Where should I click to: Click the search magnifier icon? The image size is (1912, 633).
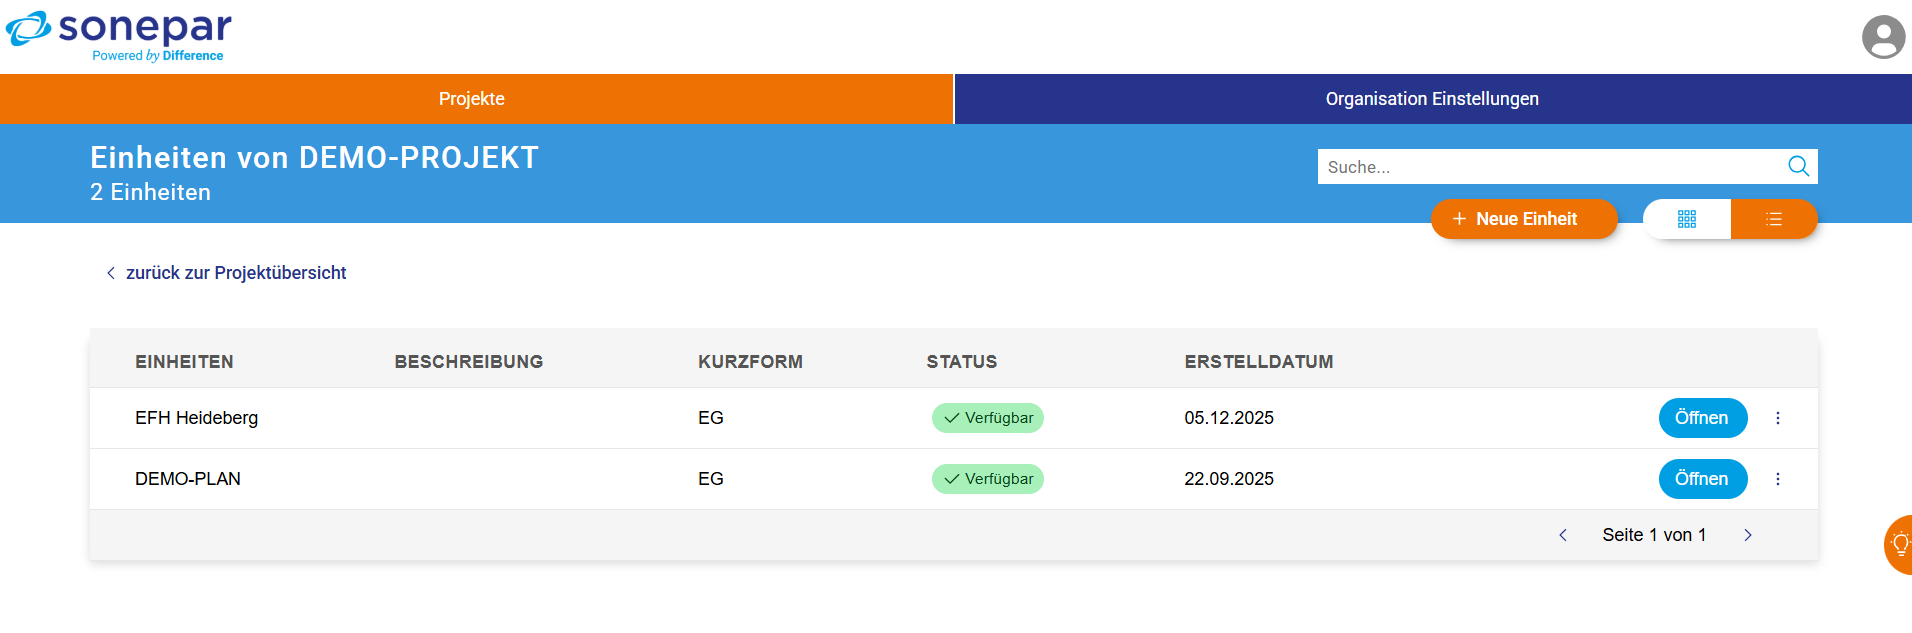point(1798,166)
